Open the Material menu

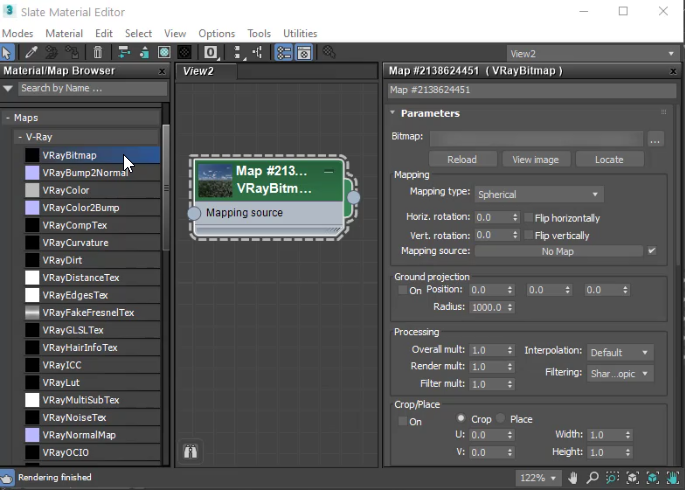point(64,33)
